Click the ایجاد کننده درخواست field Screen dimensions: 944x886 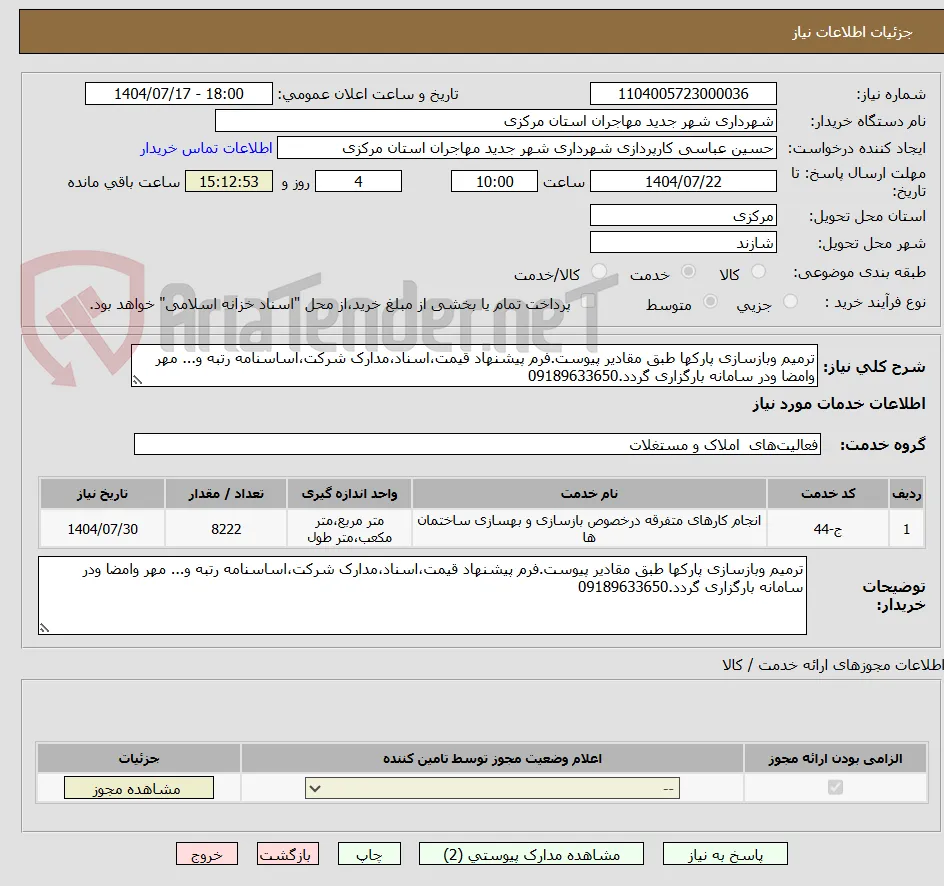[527, 148]
